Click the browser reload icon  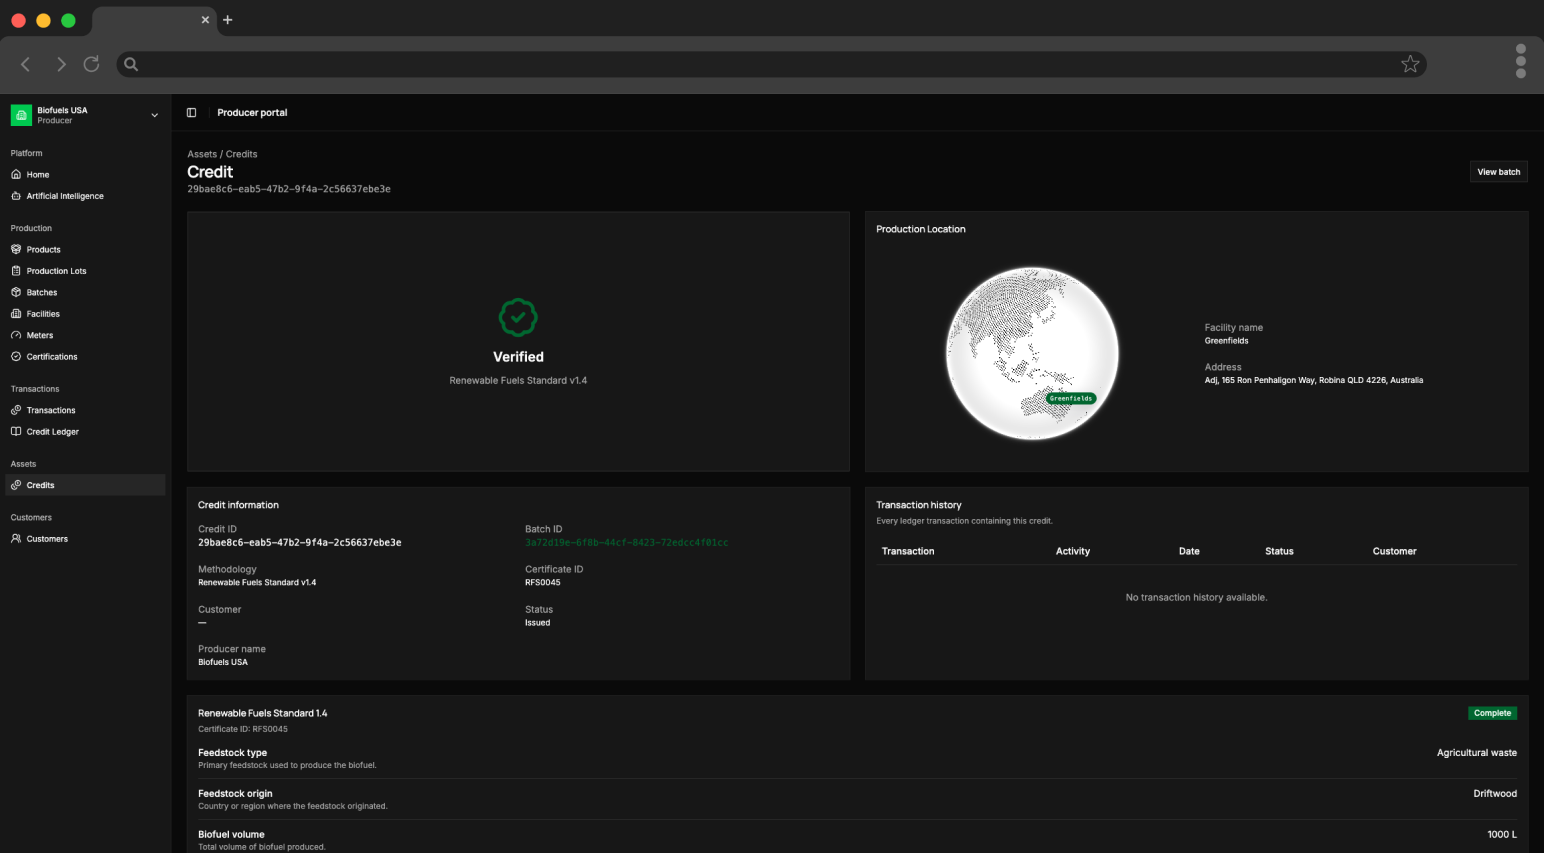pyautogui.click(x=91, y=64)
